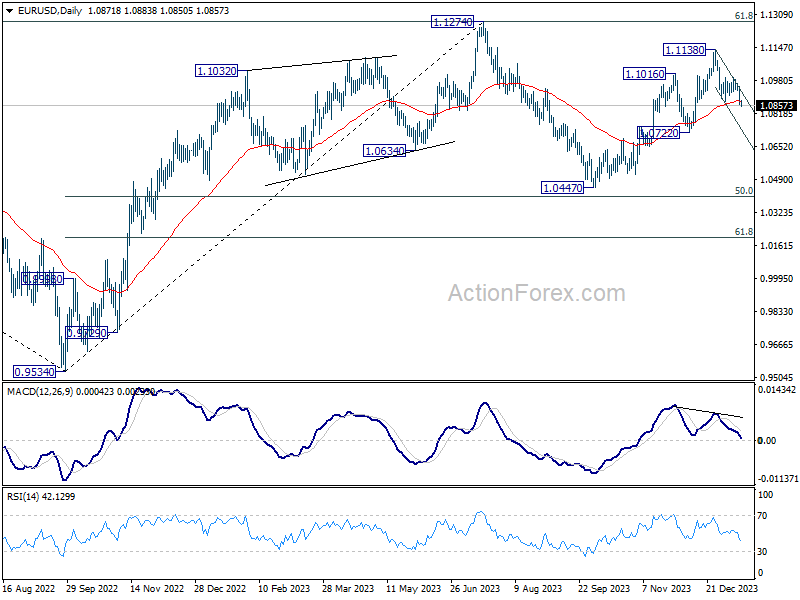Click the MACD -0.011371 scale value
Viewport: 800px width, 600px height.
pyautogui.click(x=778, y=479)
